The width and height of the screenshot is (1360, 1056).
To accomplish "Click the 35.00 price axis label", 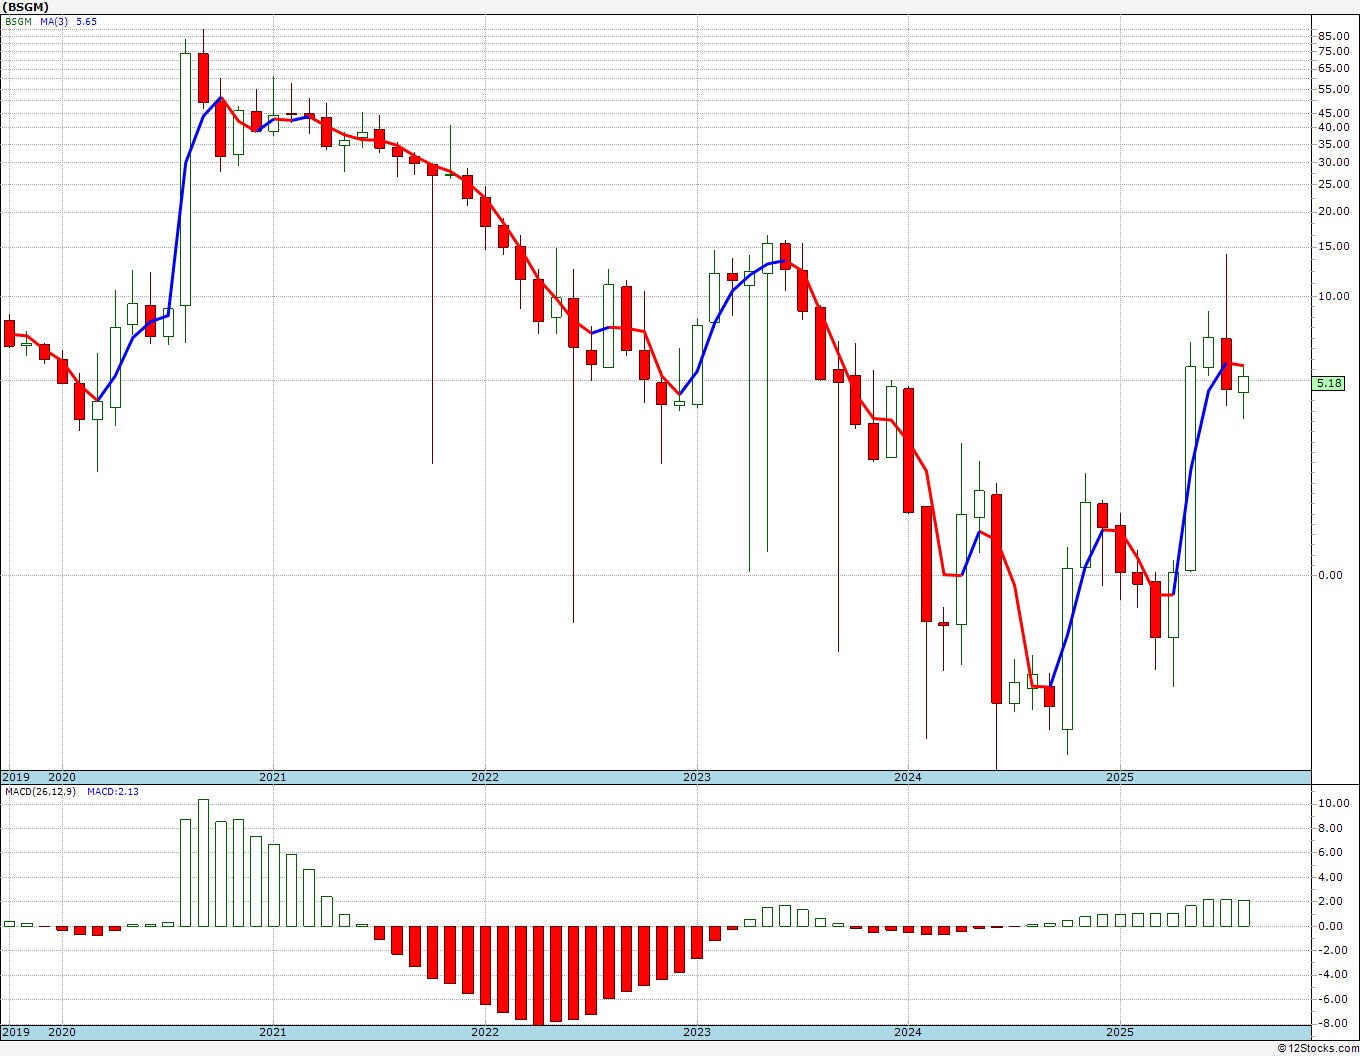I will pos(1334,143).
